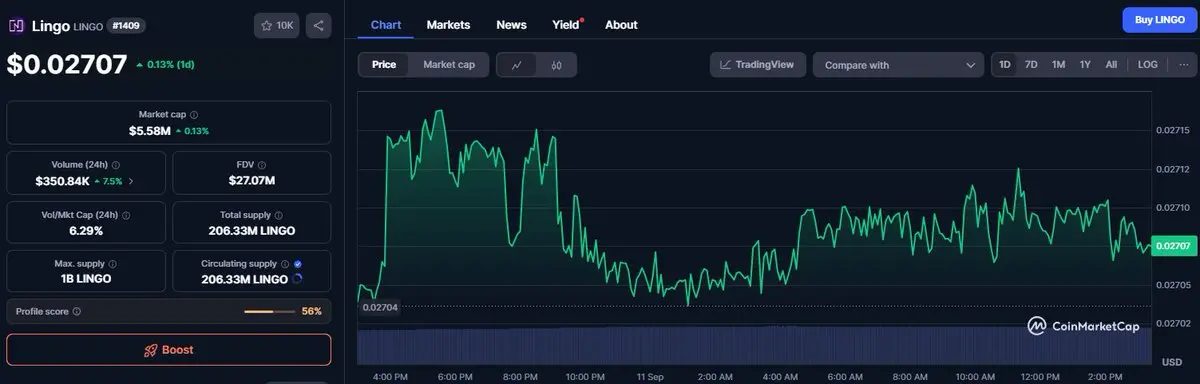The image size is (1200, 384).
Task: Set chart range to 7D
Action: [1031, 65]
